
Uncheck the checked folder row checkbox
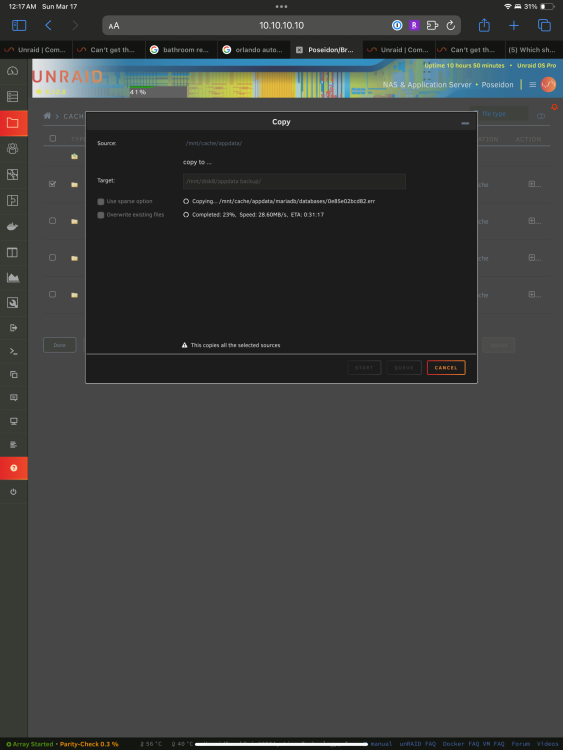click(x=53, y=184)
